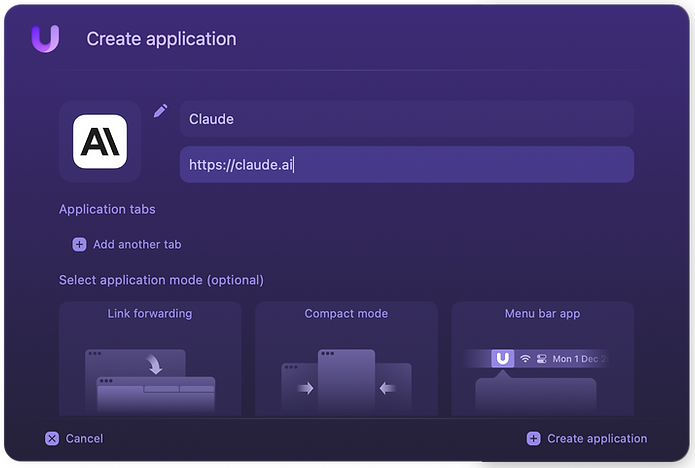Click the pencil icon to edit app icon
The image size is (695, 468).
point(160,110)
